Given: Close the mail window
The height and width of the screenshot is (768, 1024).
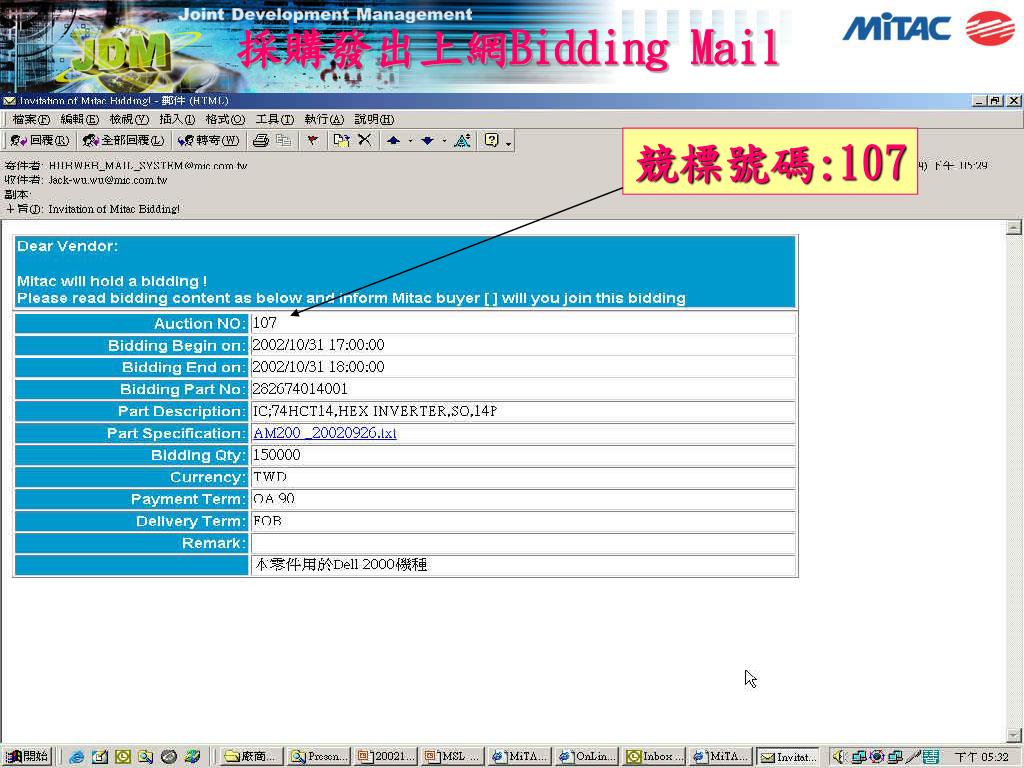Looking at the screenshot, I should 1014,101.
